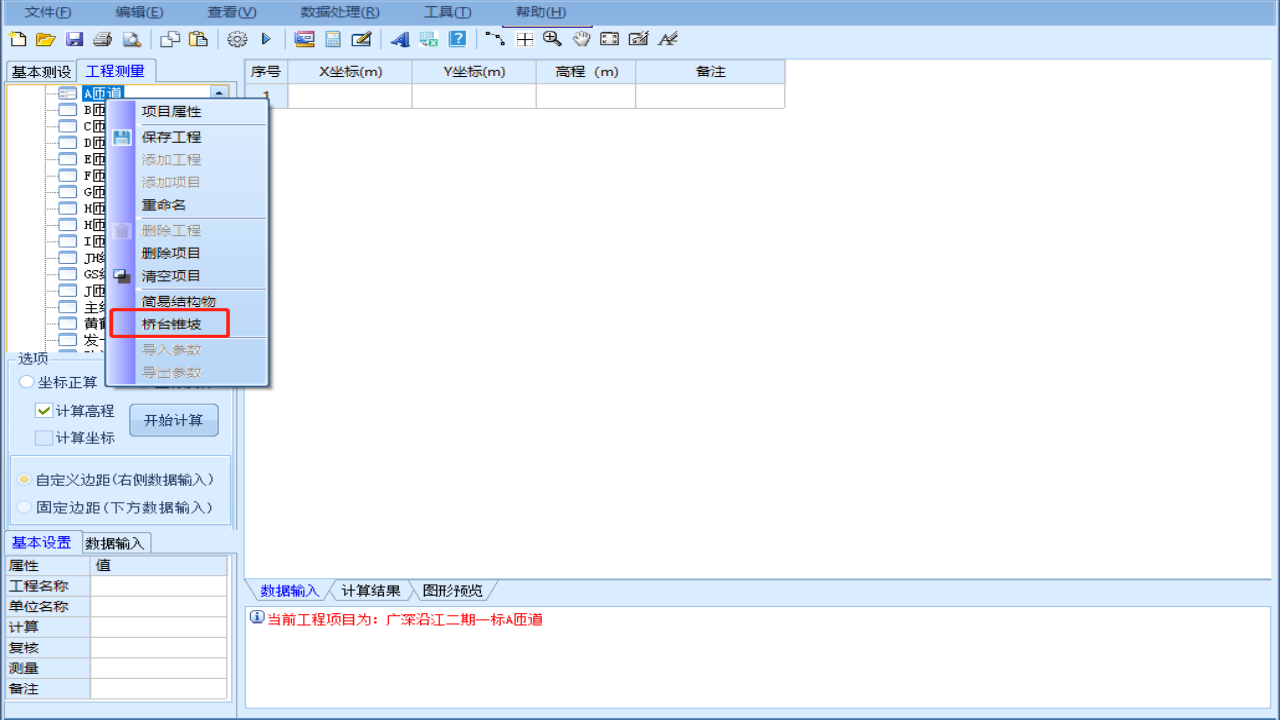The height and width of the screenshot is (720, 1280).
Task: Click scroll-up arrow beside A匝道 in tree
Action: (x=219, y=93)
